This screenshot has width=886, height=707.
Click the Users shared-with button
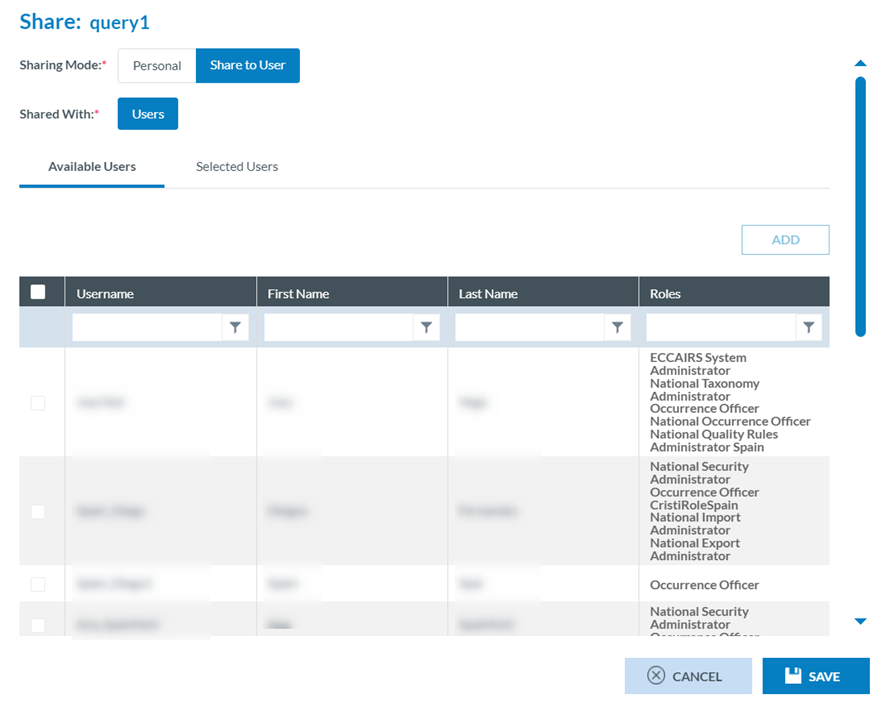click(x=148, y=114)
